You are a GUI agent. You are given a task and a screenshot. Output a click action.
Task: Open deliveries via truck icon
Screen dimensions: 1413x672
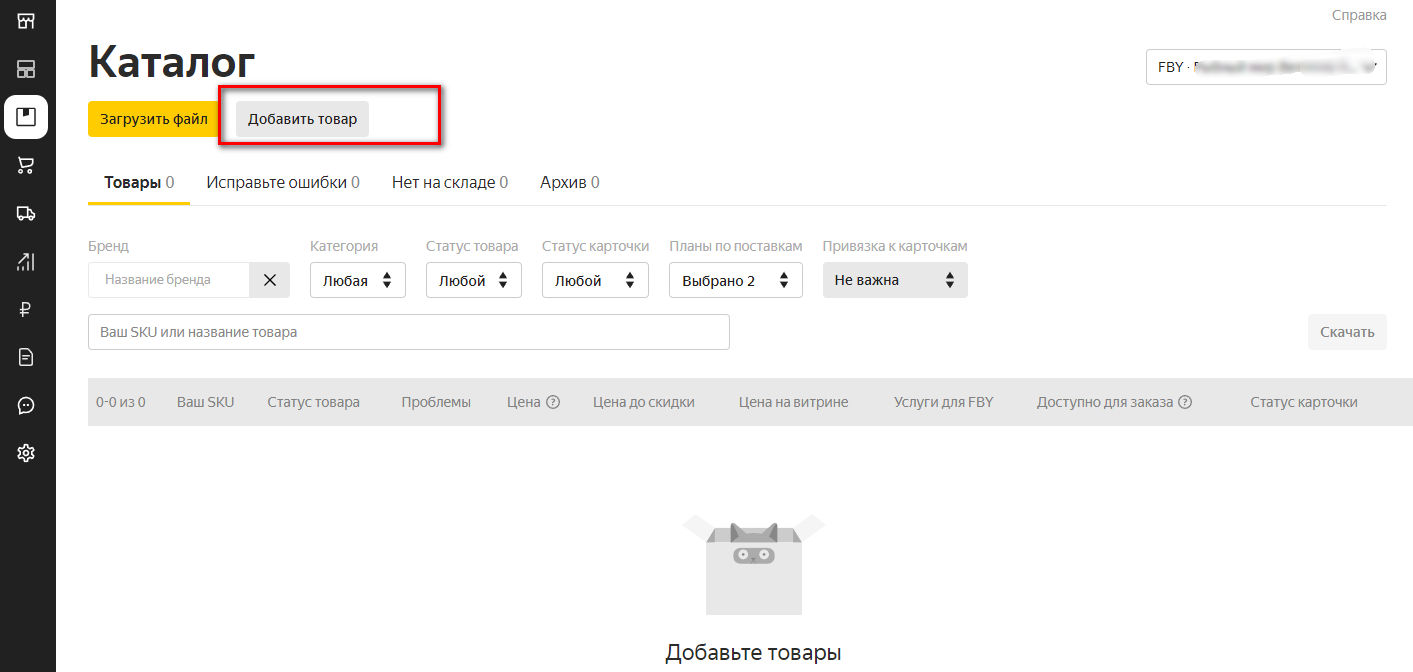click(26, 213)
